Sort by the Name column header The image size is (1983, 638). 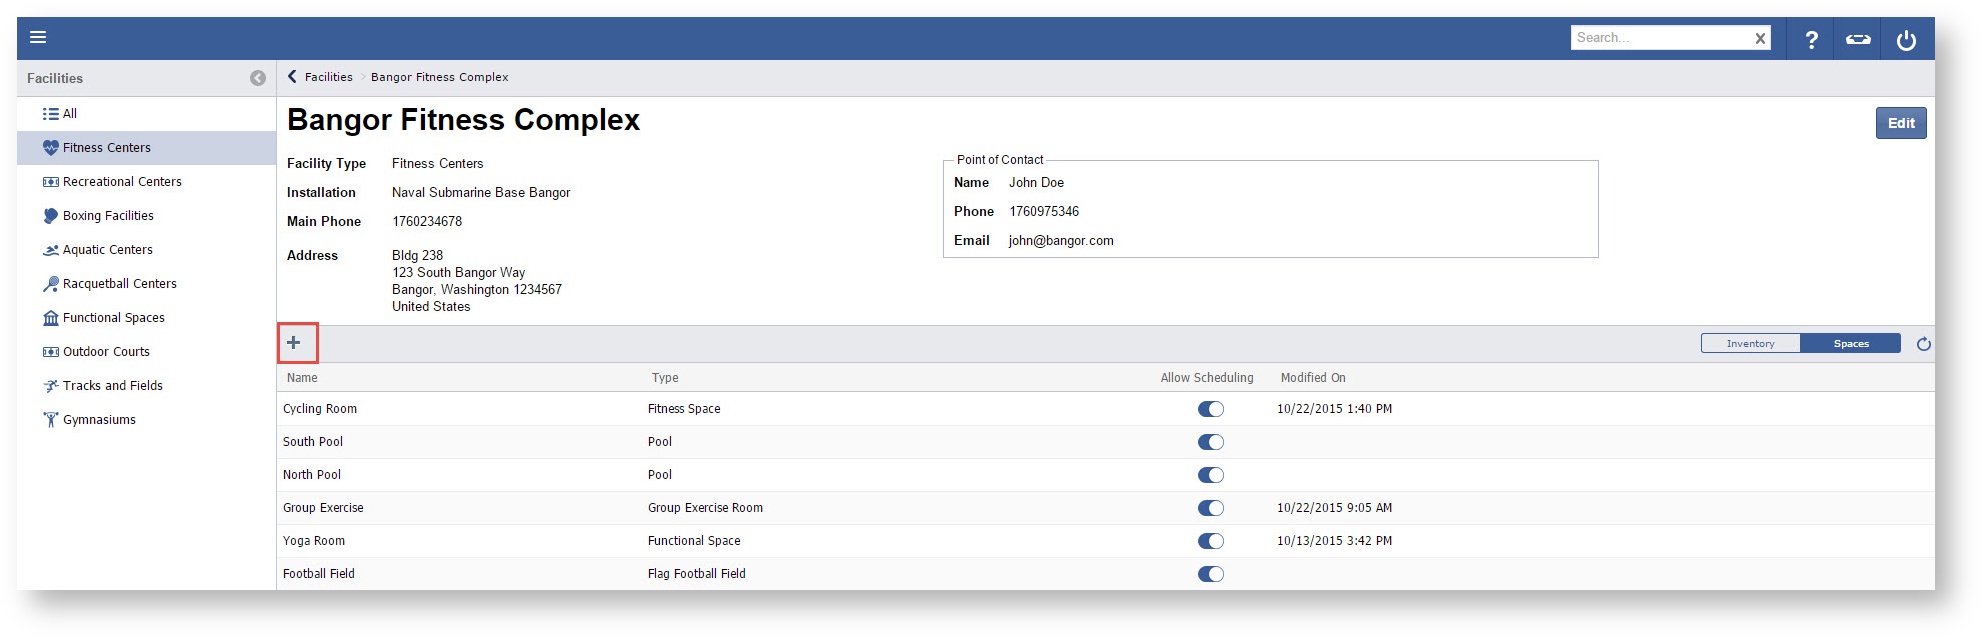tap(302, 378)
